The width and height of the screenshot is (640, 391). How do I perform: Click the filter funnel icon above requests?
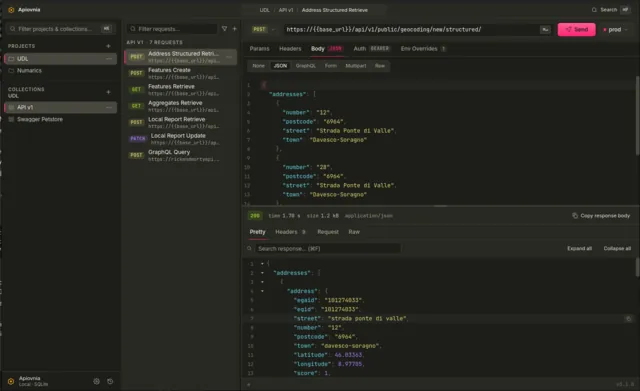[x=224, y=29]
